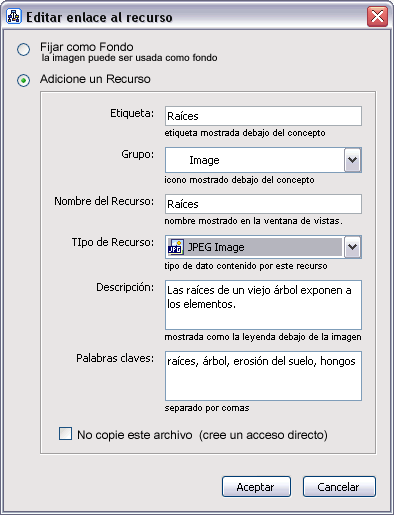Click the Cancelar button
394x515 pixels.
(339, 487)
